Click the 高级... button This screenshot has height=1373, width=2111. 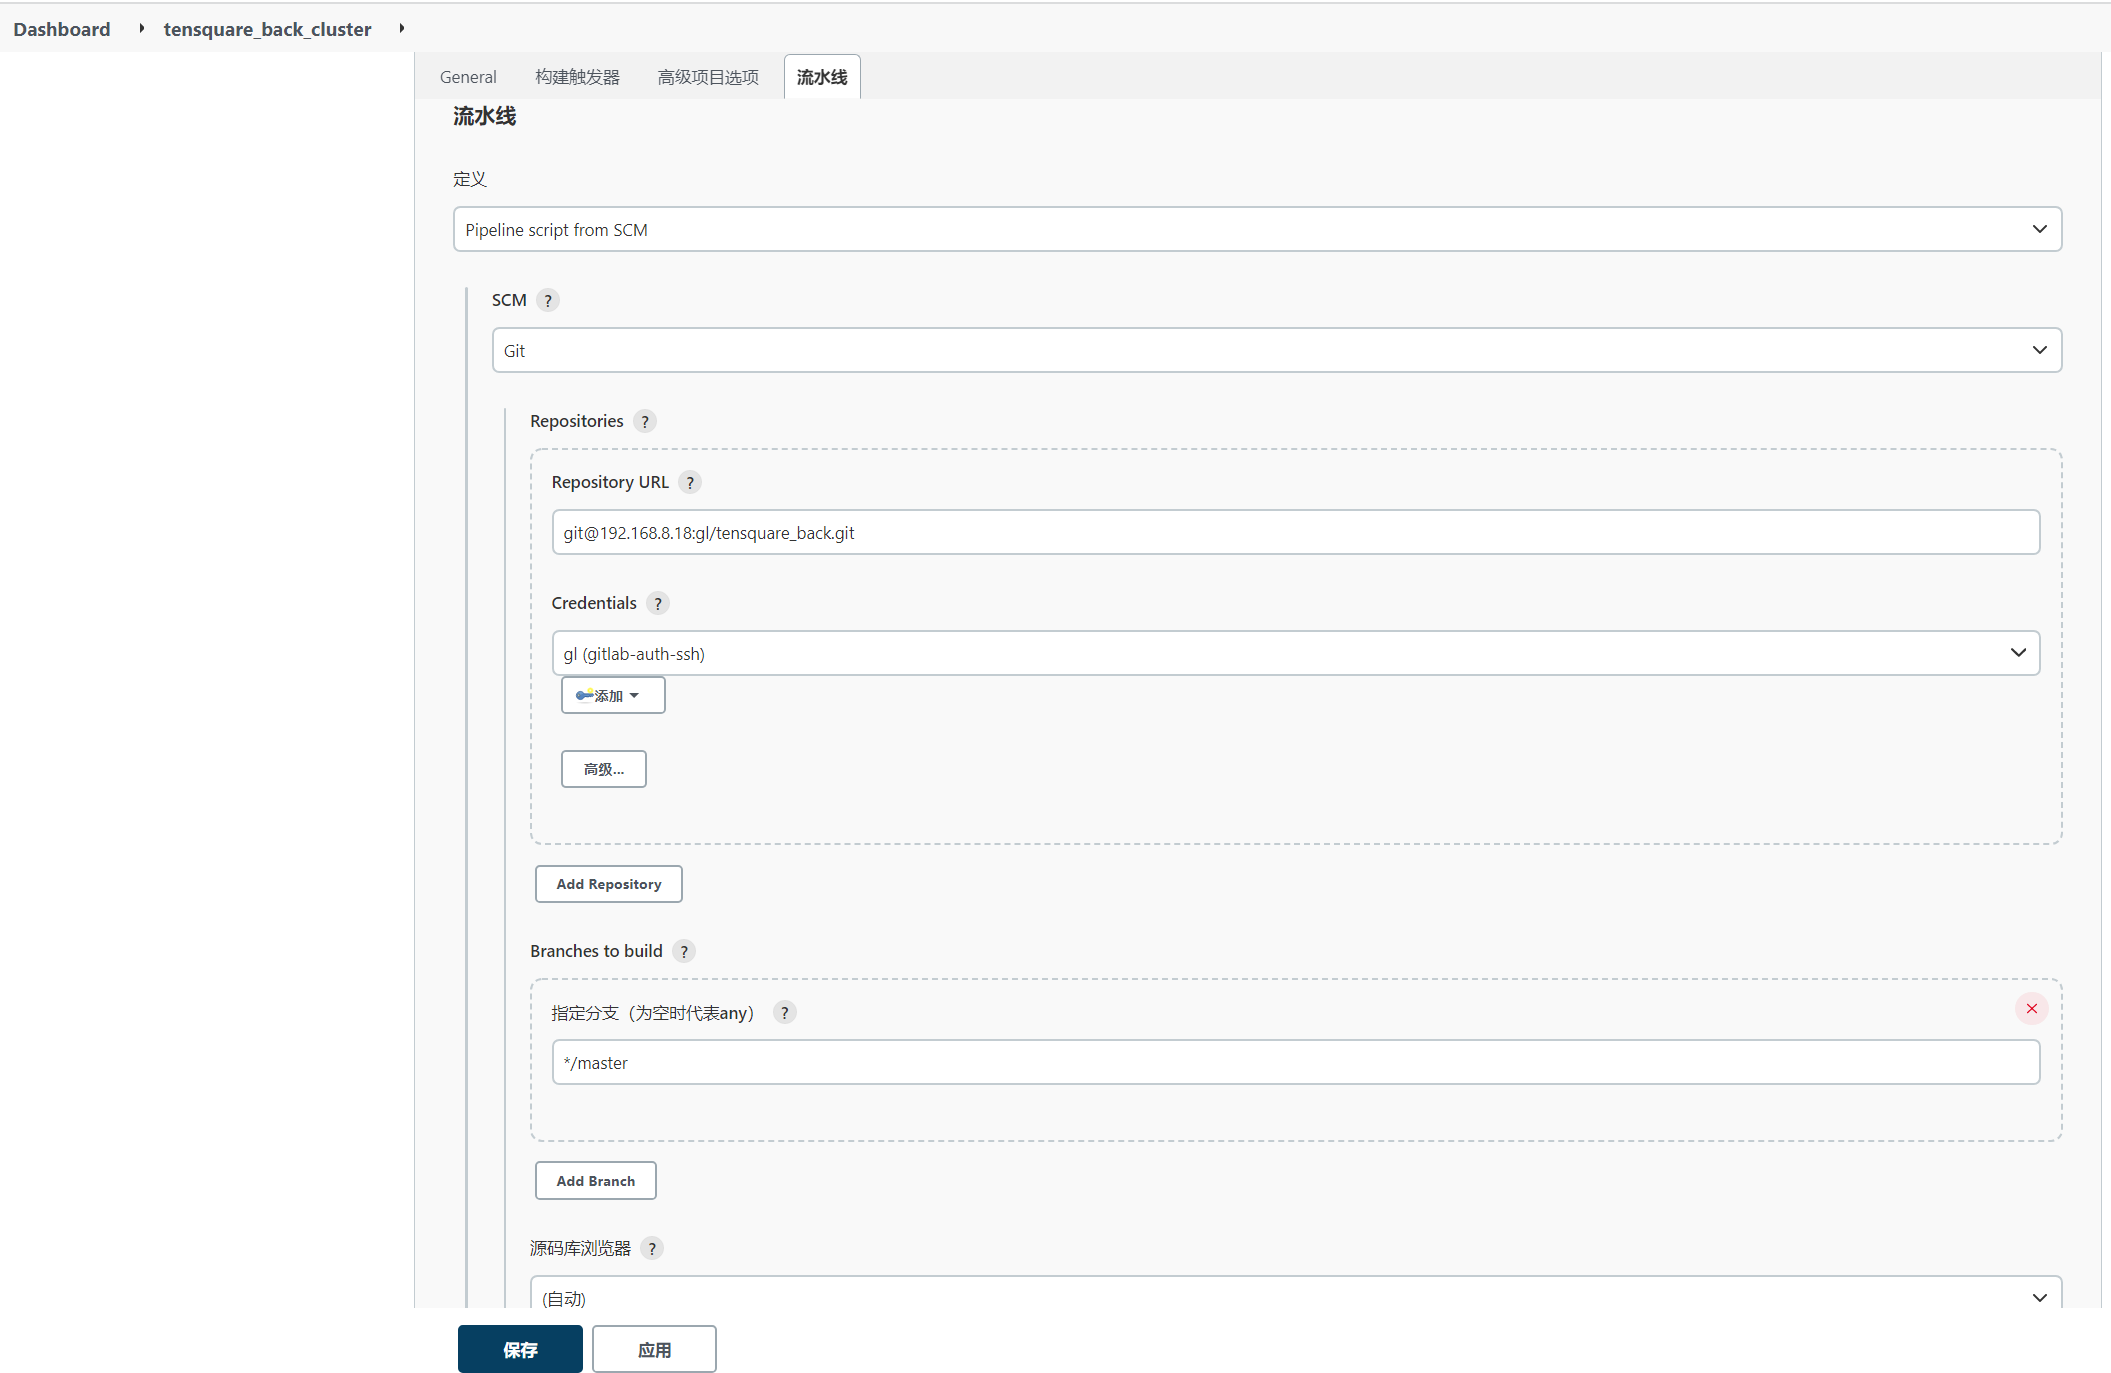[x=604, y=769]
